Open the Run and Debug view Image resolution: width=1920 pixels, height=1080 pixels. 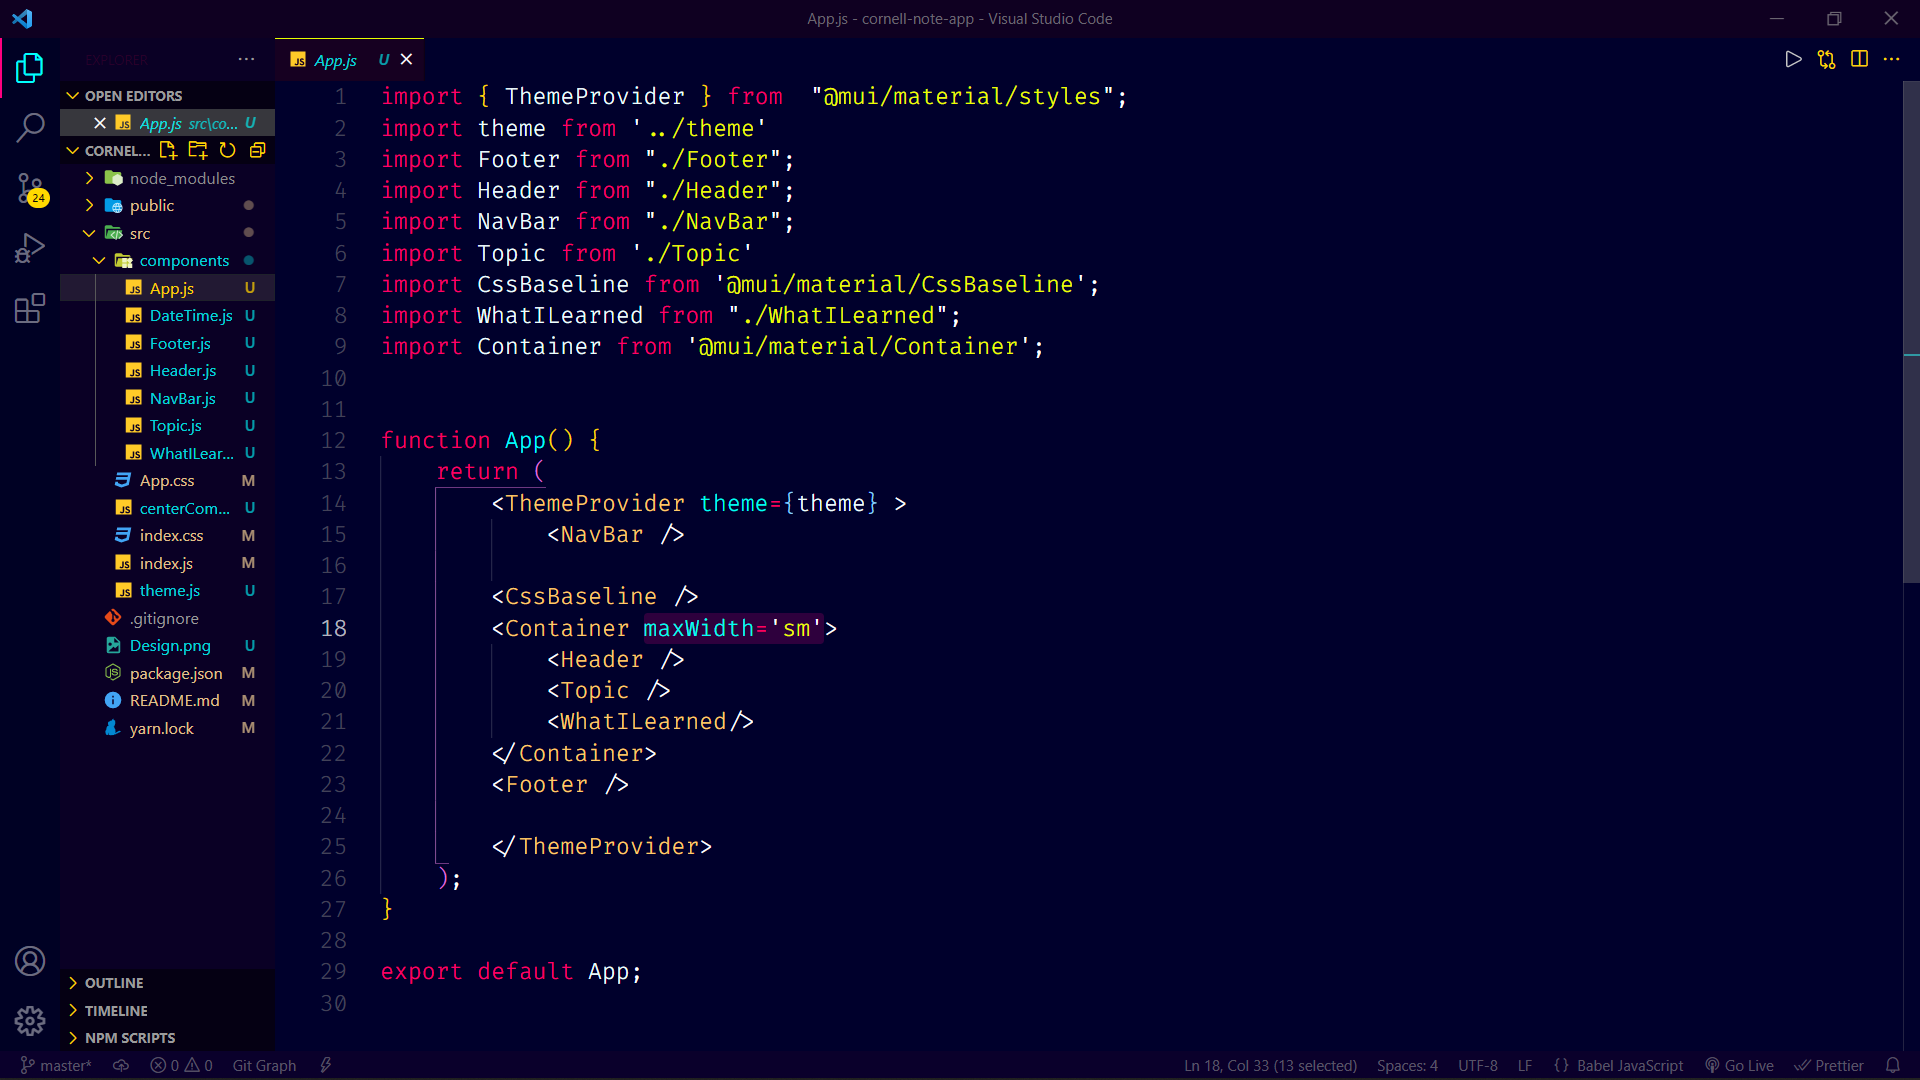click(x=30, y=247)
